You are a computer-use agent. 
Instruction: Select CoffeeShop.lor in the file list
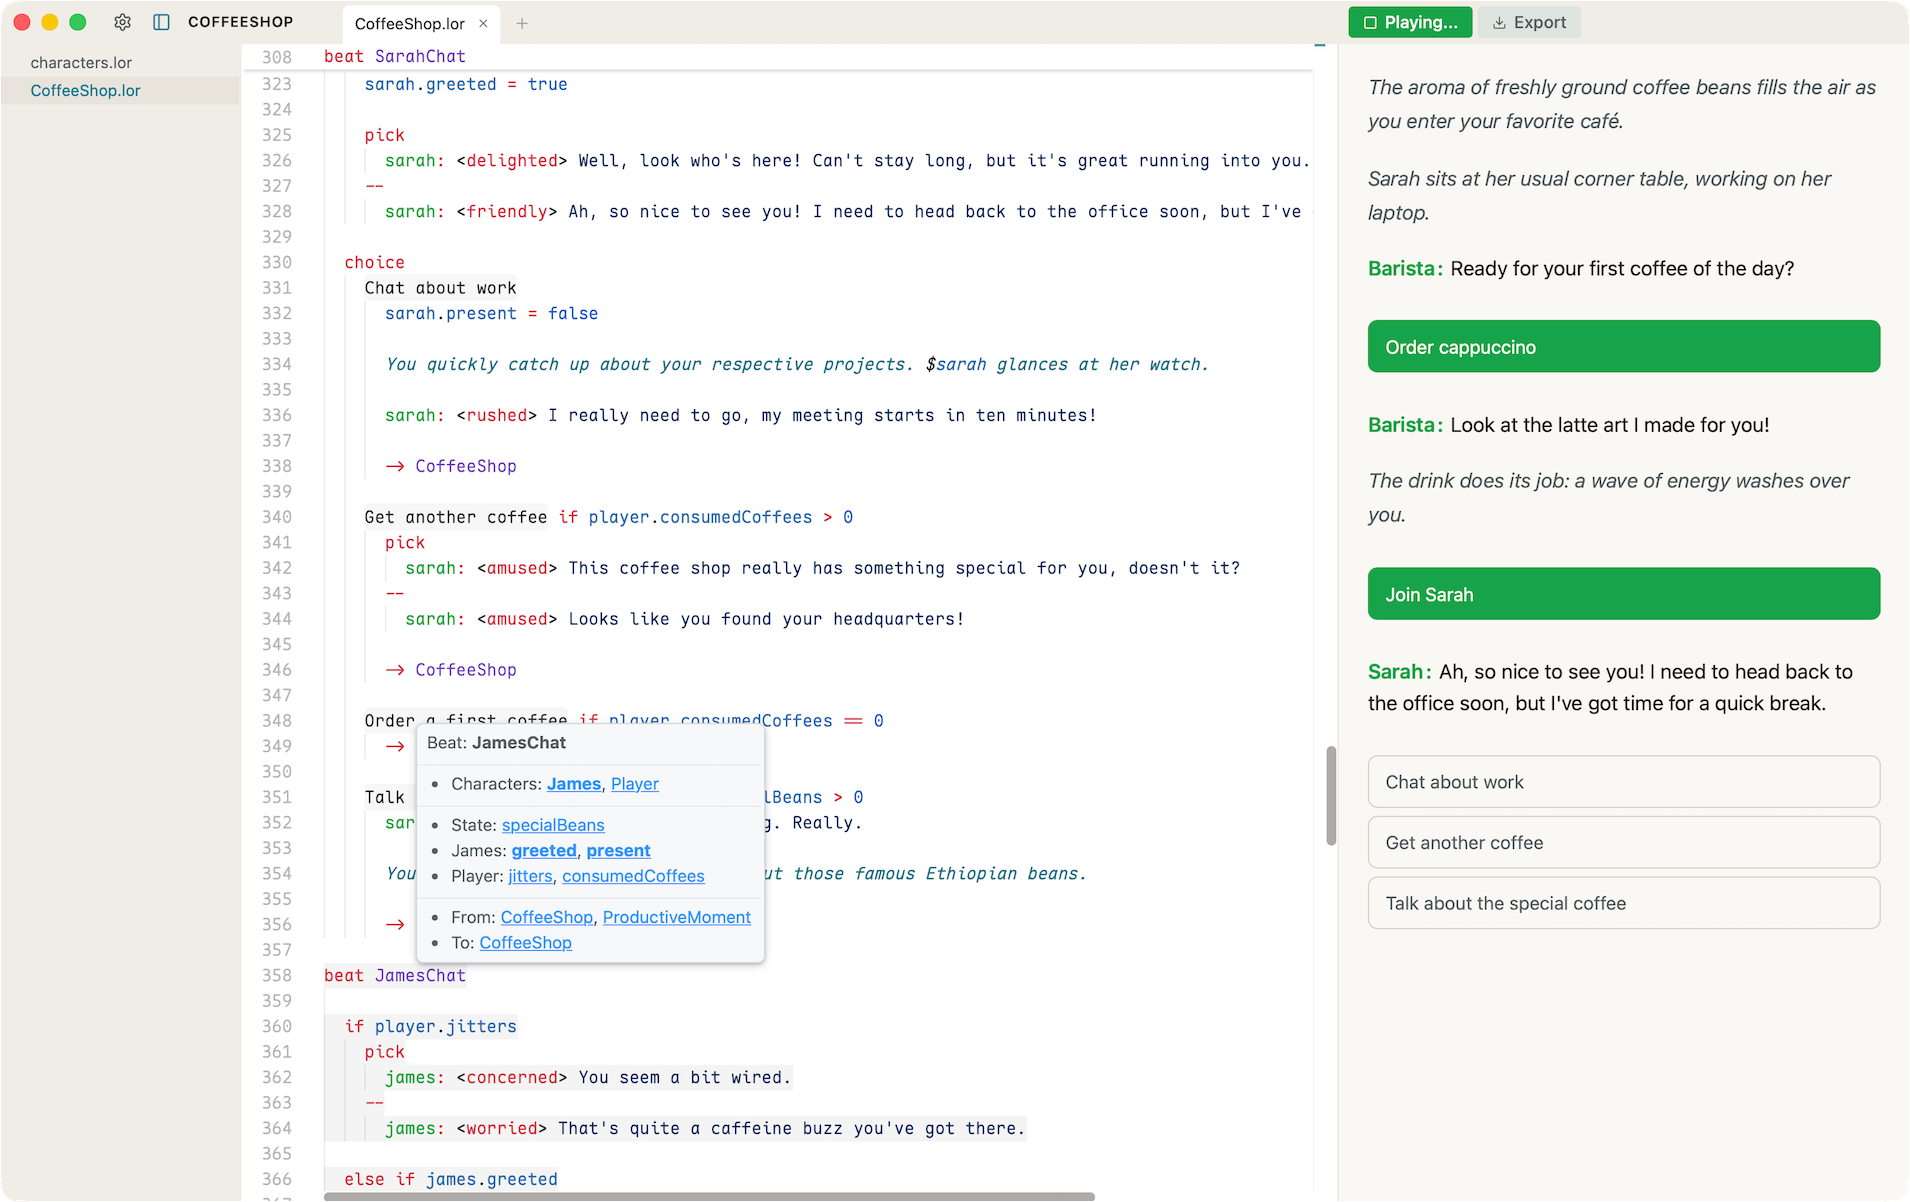(x=85, y=90)
